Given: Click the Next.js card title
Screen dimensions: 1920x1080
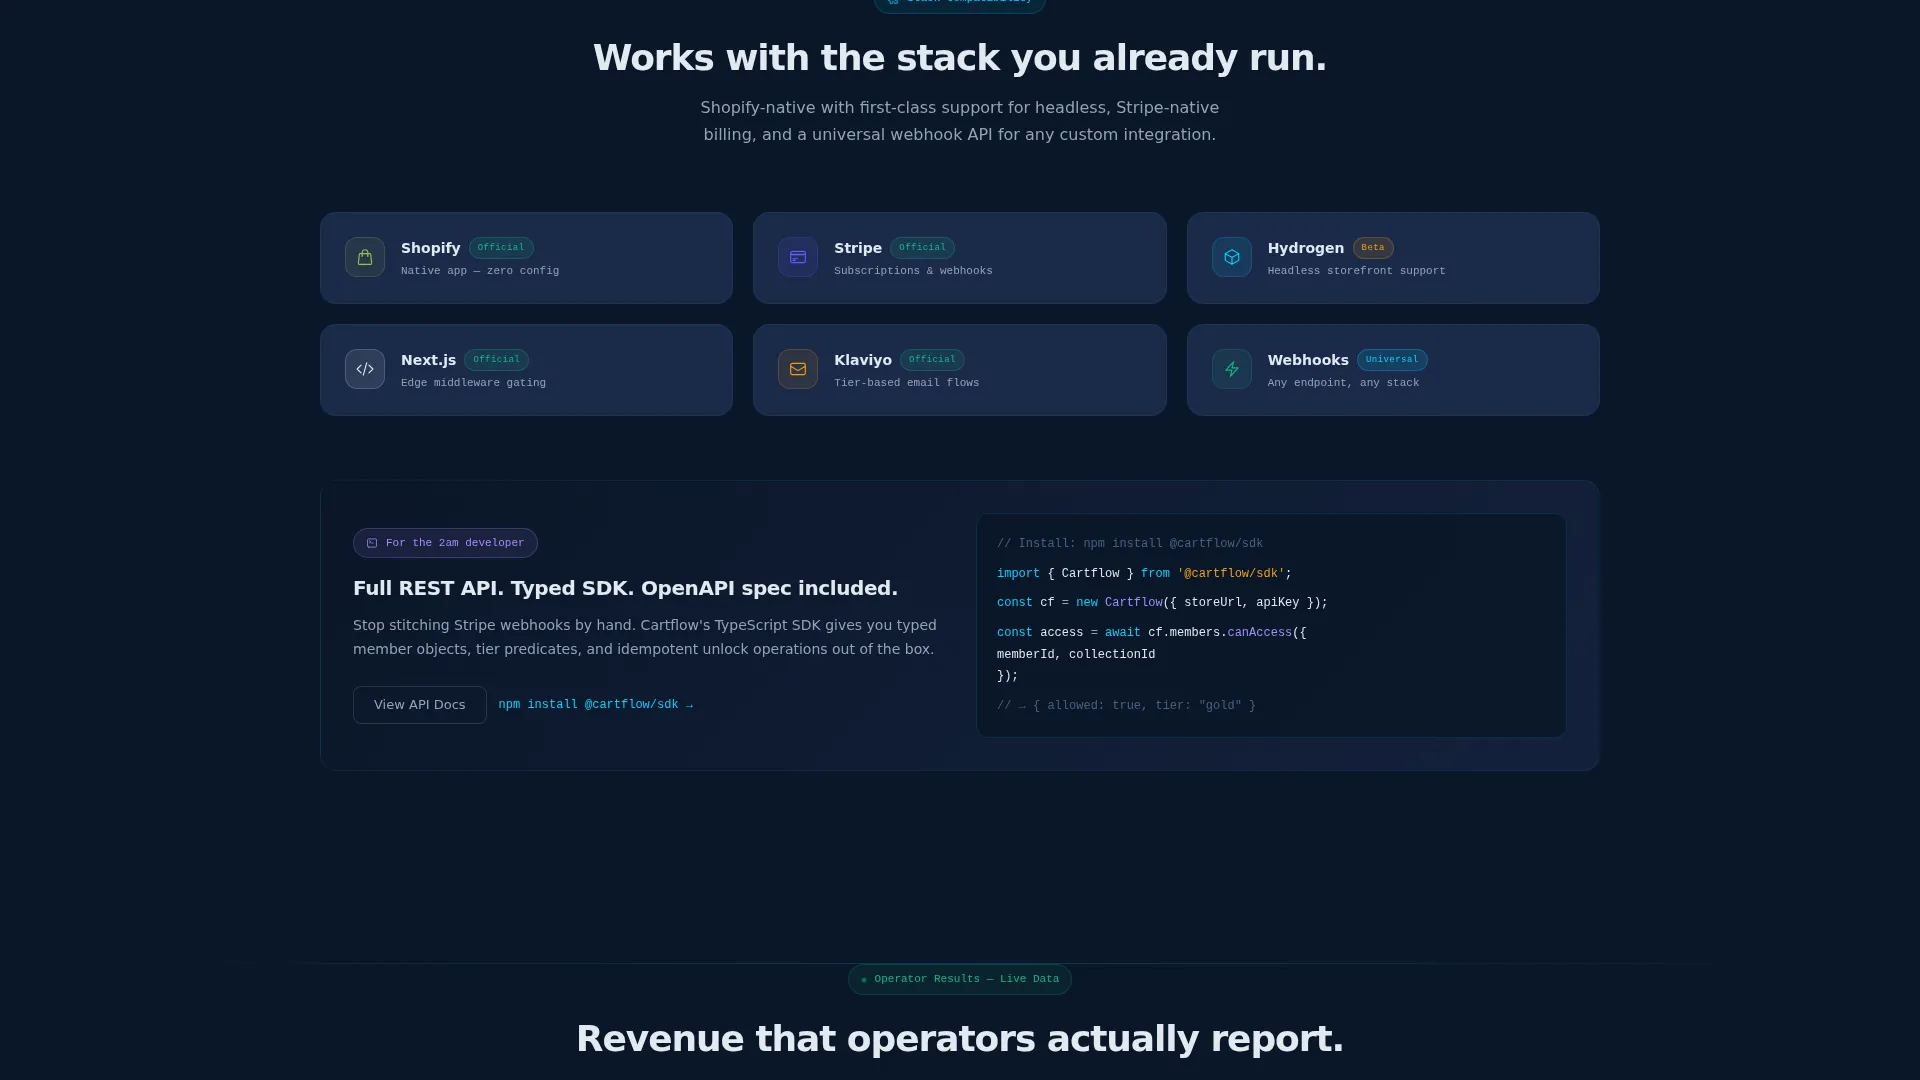Looking at the screenshot, I should (x=428, y=360).
